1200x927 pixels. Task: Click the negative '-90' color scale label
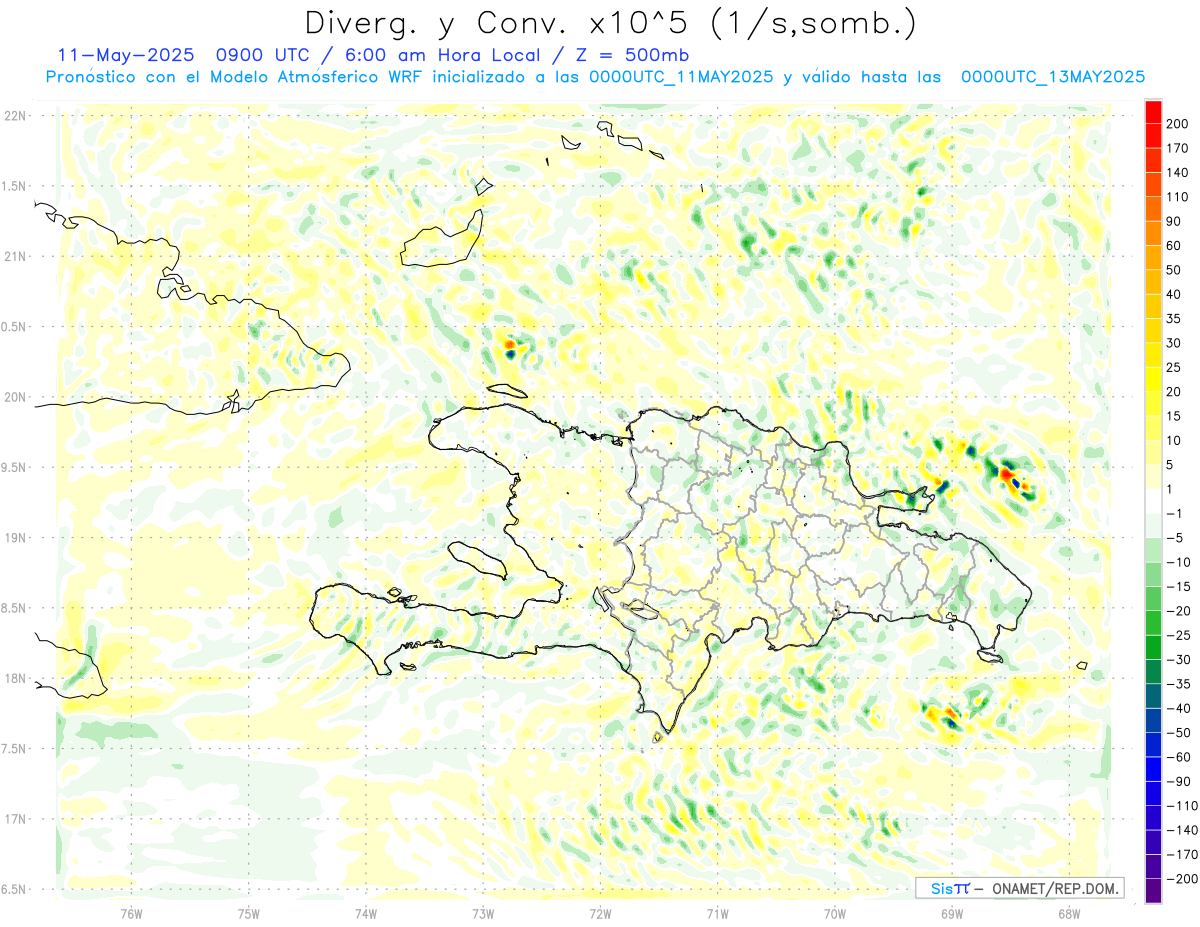(x=1178, y=782)
